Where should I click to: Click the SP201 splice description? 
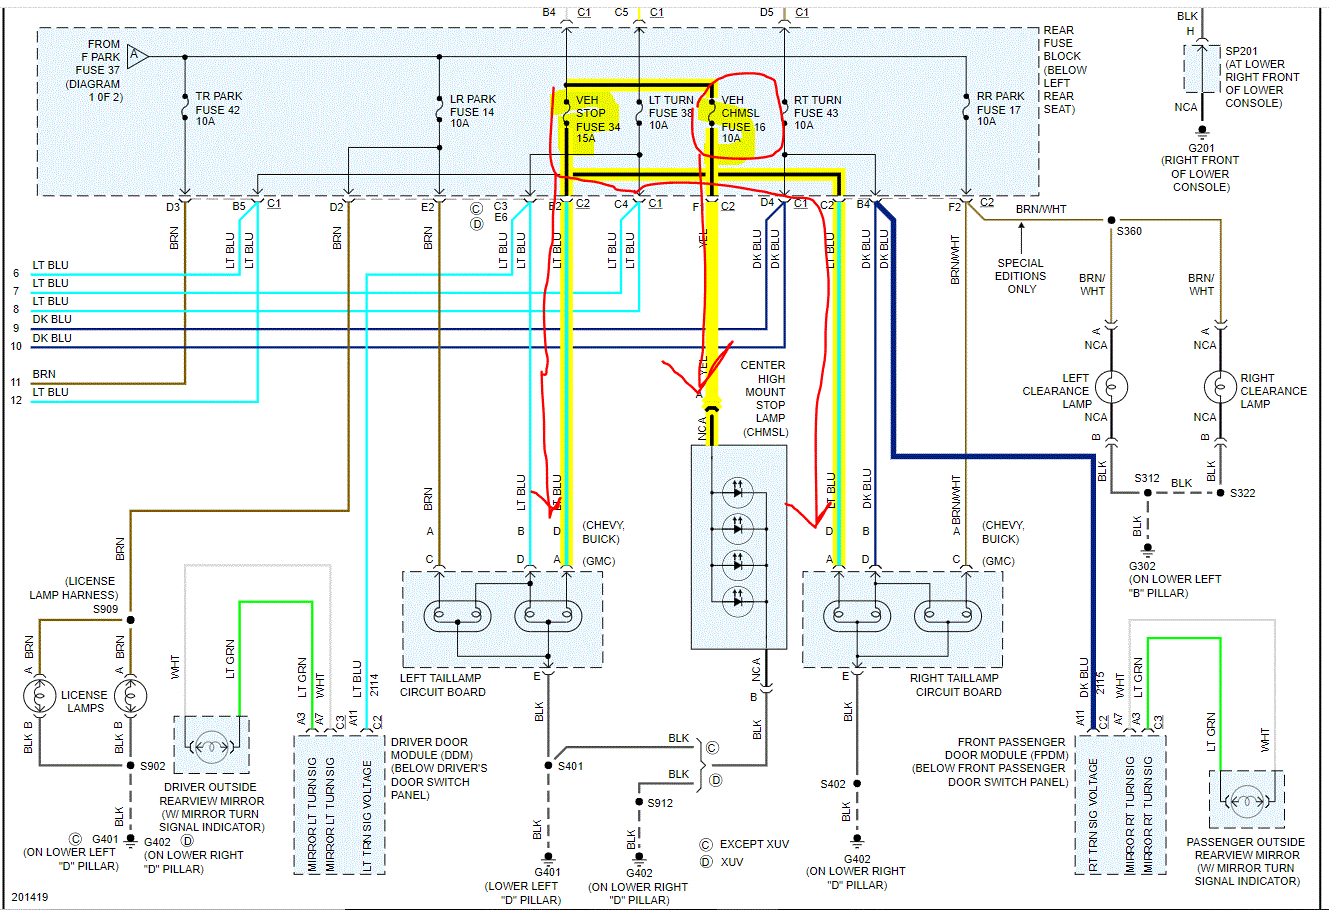tap(1262, 77)
